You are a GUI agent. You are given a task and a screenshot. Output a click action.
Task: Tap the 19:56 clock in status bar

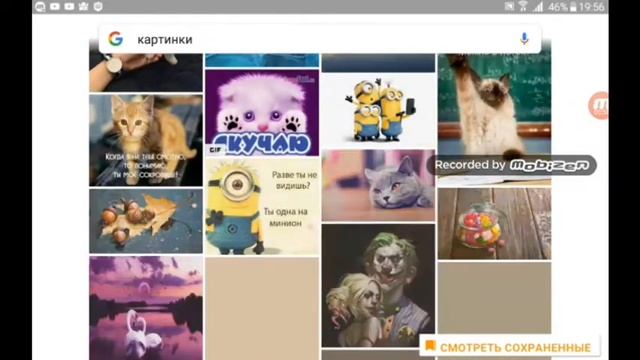pos(591,7)
